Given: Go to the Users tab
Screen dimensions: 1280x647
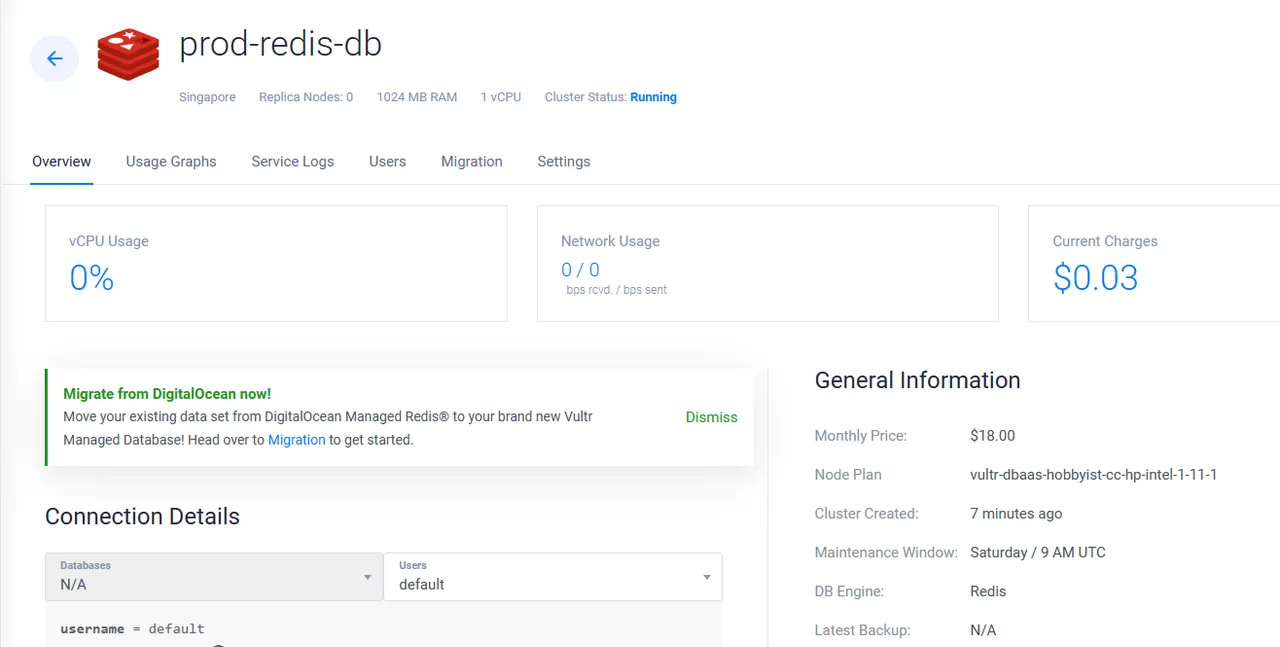Looking at the screenshot, I should 388,161.
